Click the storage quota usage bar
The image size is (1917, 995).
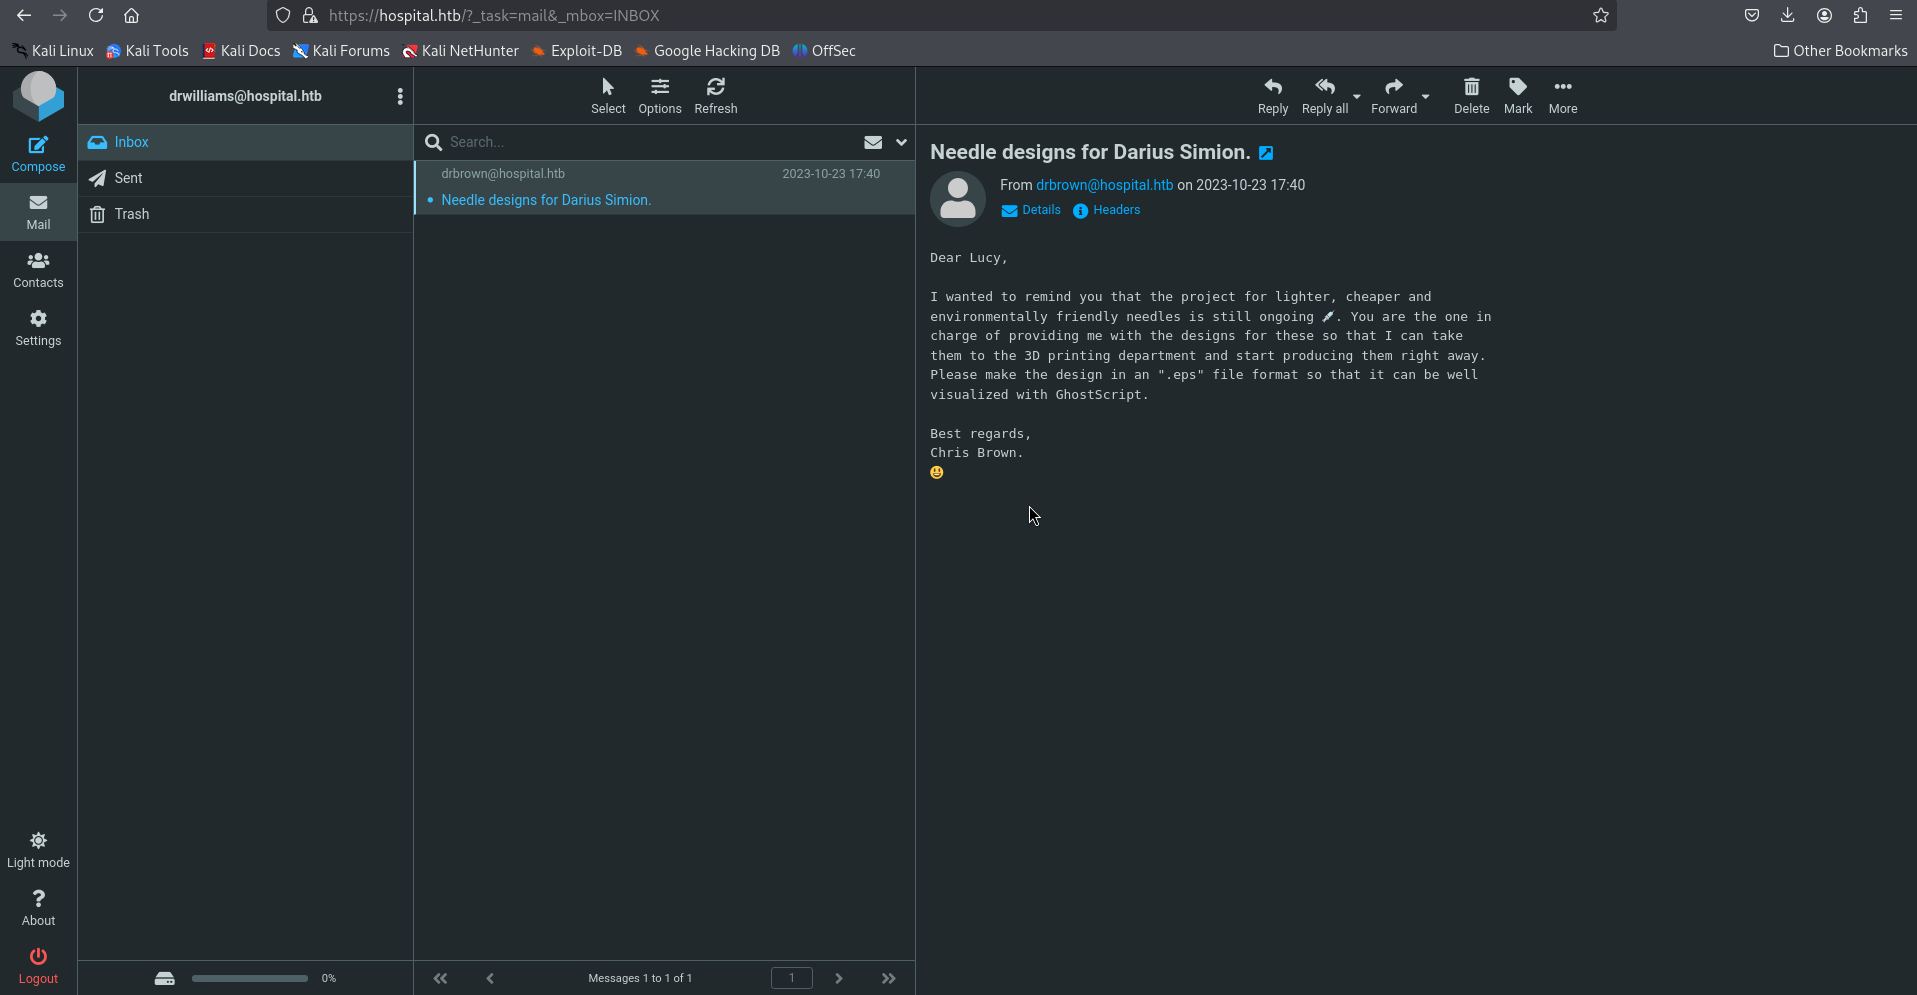point(249,978)
